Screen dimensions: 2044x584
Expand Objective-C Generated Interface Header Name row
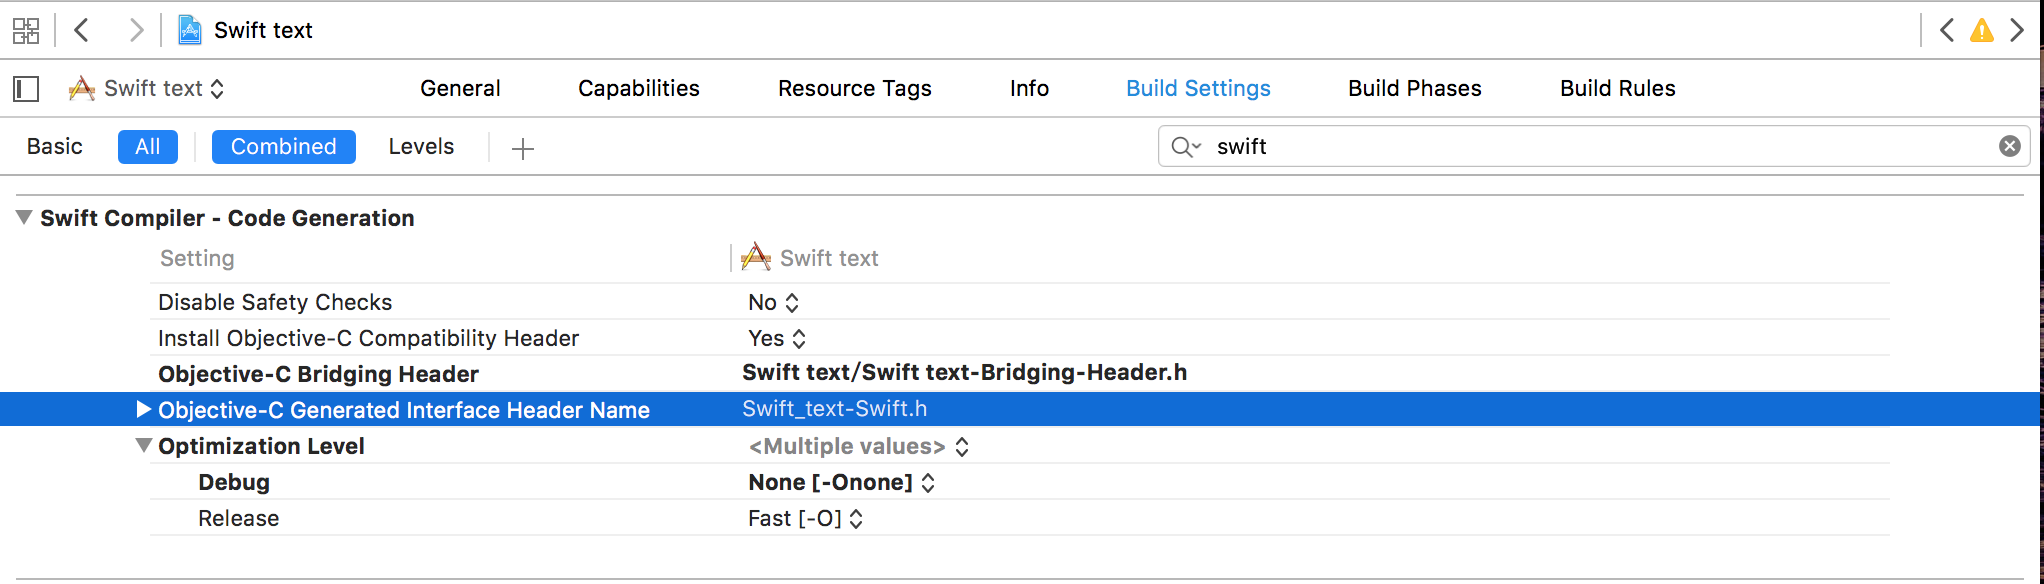(x=143, y=409)
